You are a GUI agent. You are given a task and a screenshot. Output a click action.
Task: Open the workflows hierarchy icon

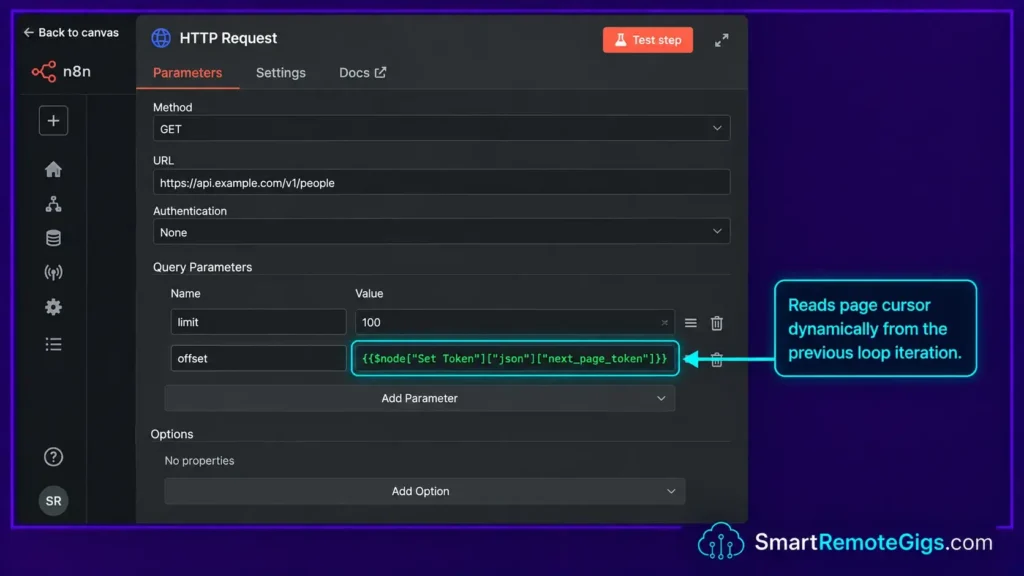(54, 204)
